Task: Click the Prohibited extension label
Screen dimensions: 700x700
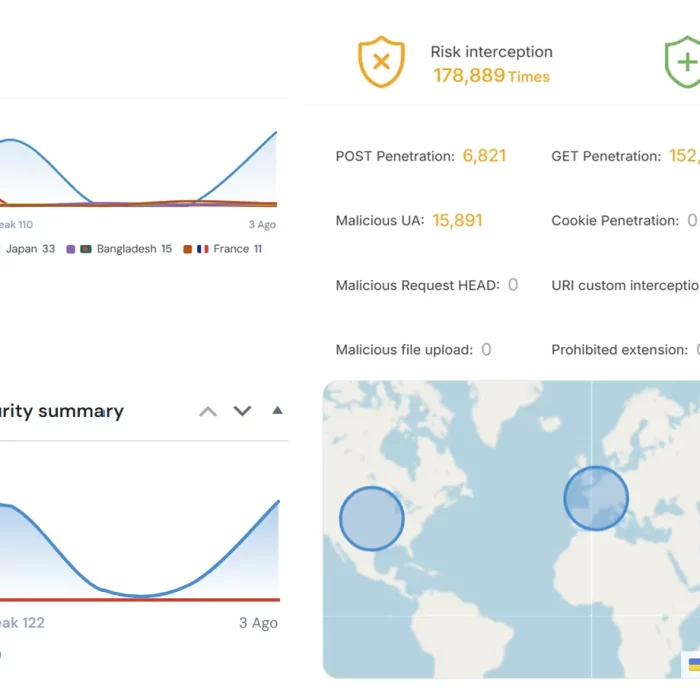Action: click(620, 350)
